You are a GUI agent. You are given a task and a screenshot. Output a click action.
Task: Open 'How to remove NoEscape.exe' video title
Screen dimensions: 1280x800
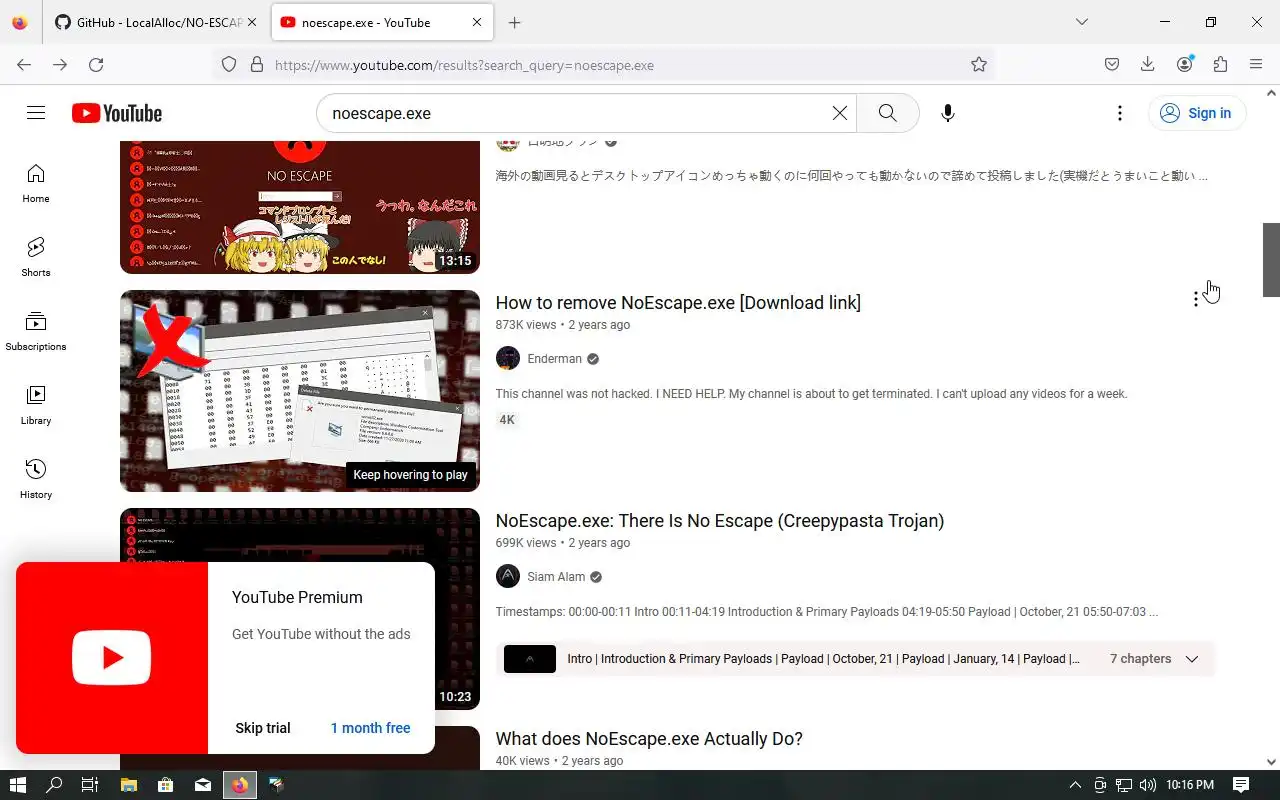(x=678, y=303)
